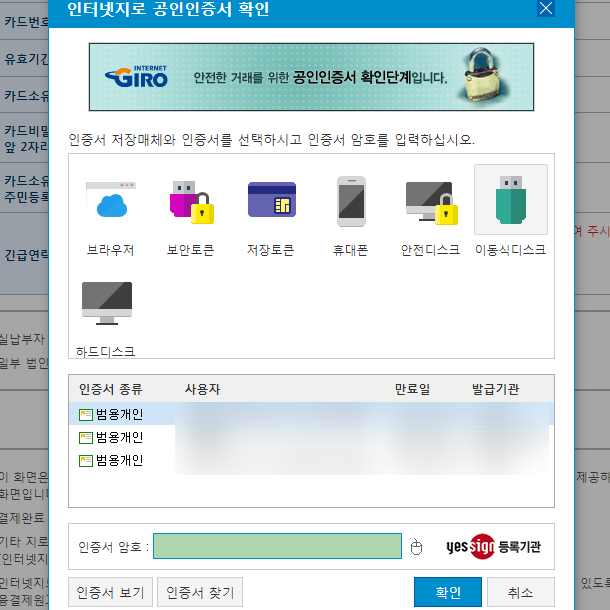The image size is (610, 610).
Task: Select the second 범용개인 certificate row
Action: 311,437
